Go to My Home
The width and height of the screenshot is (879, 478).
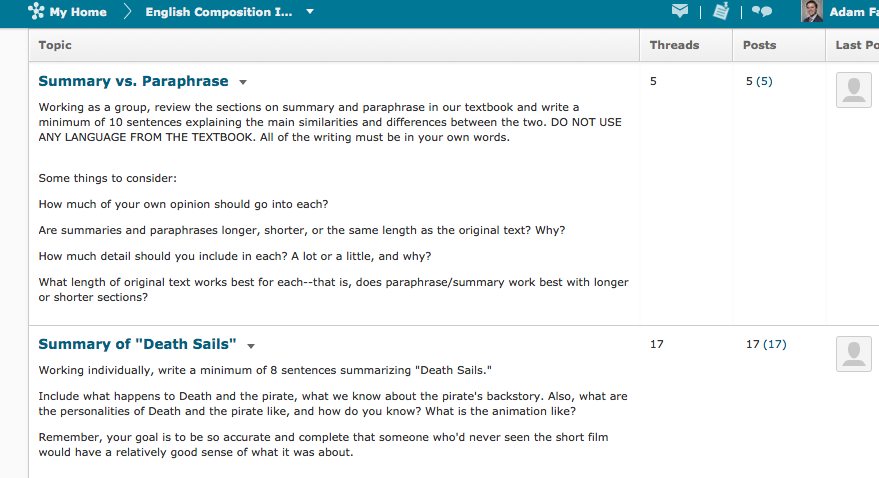(78, 12)
